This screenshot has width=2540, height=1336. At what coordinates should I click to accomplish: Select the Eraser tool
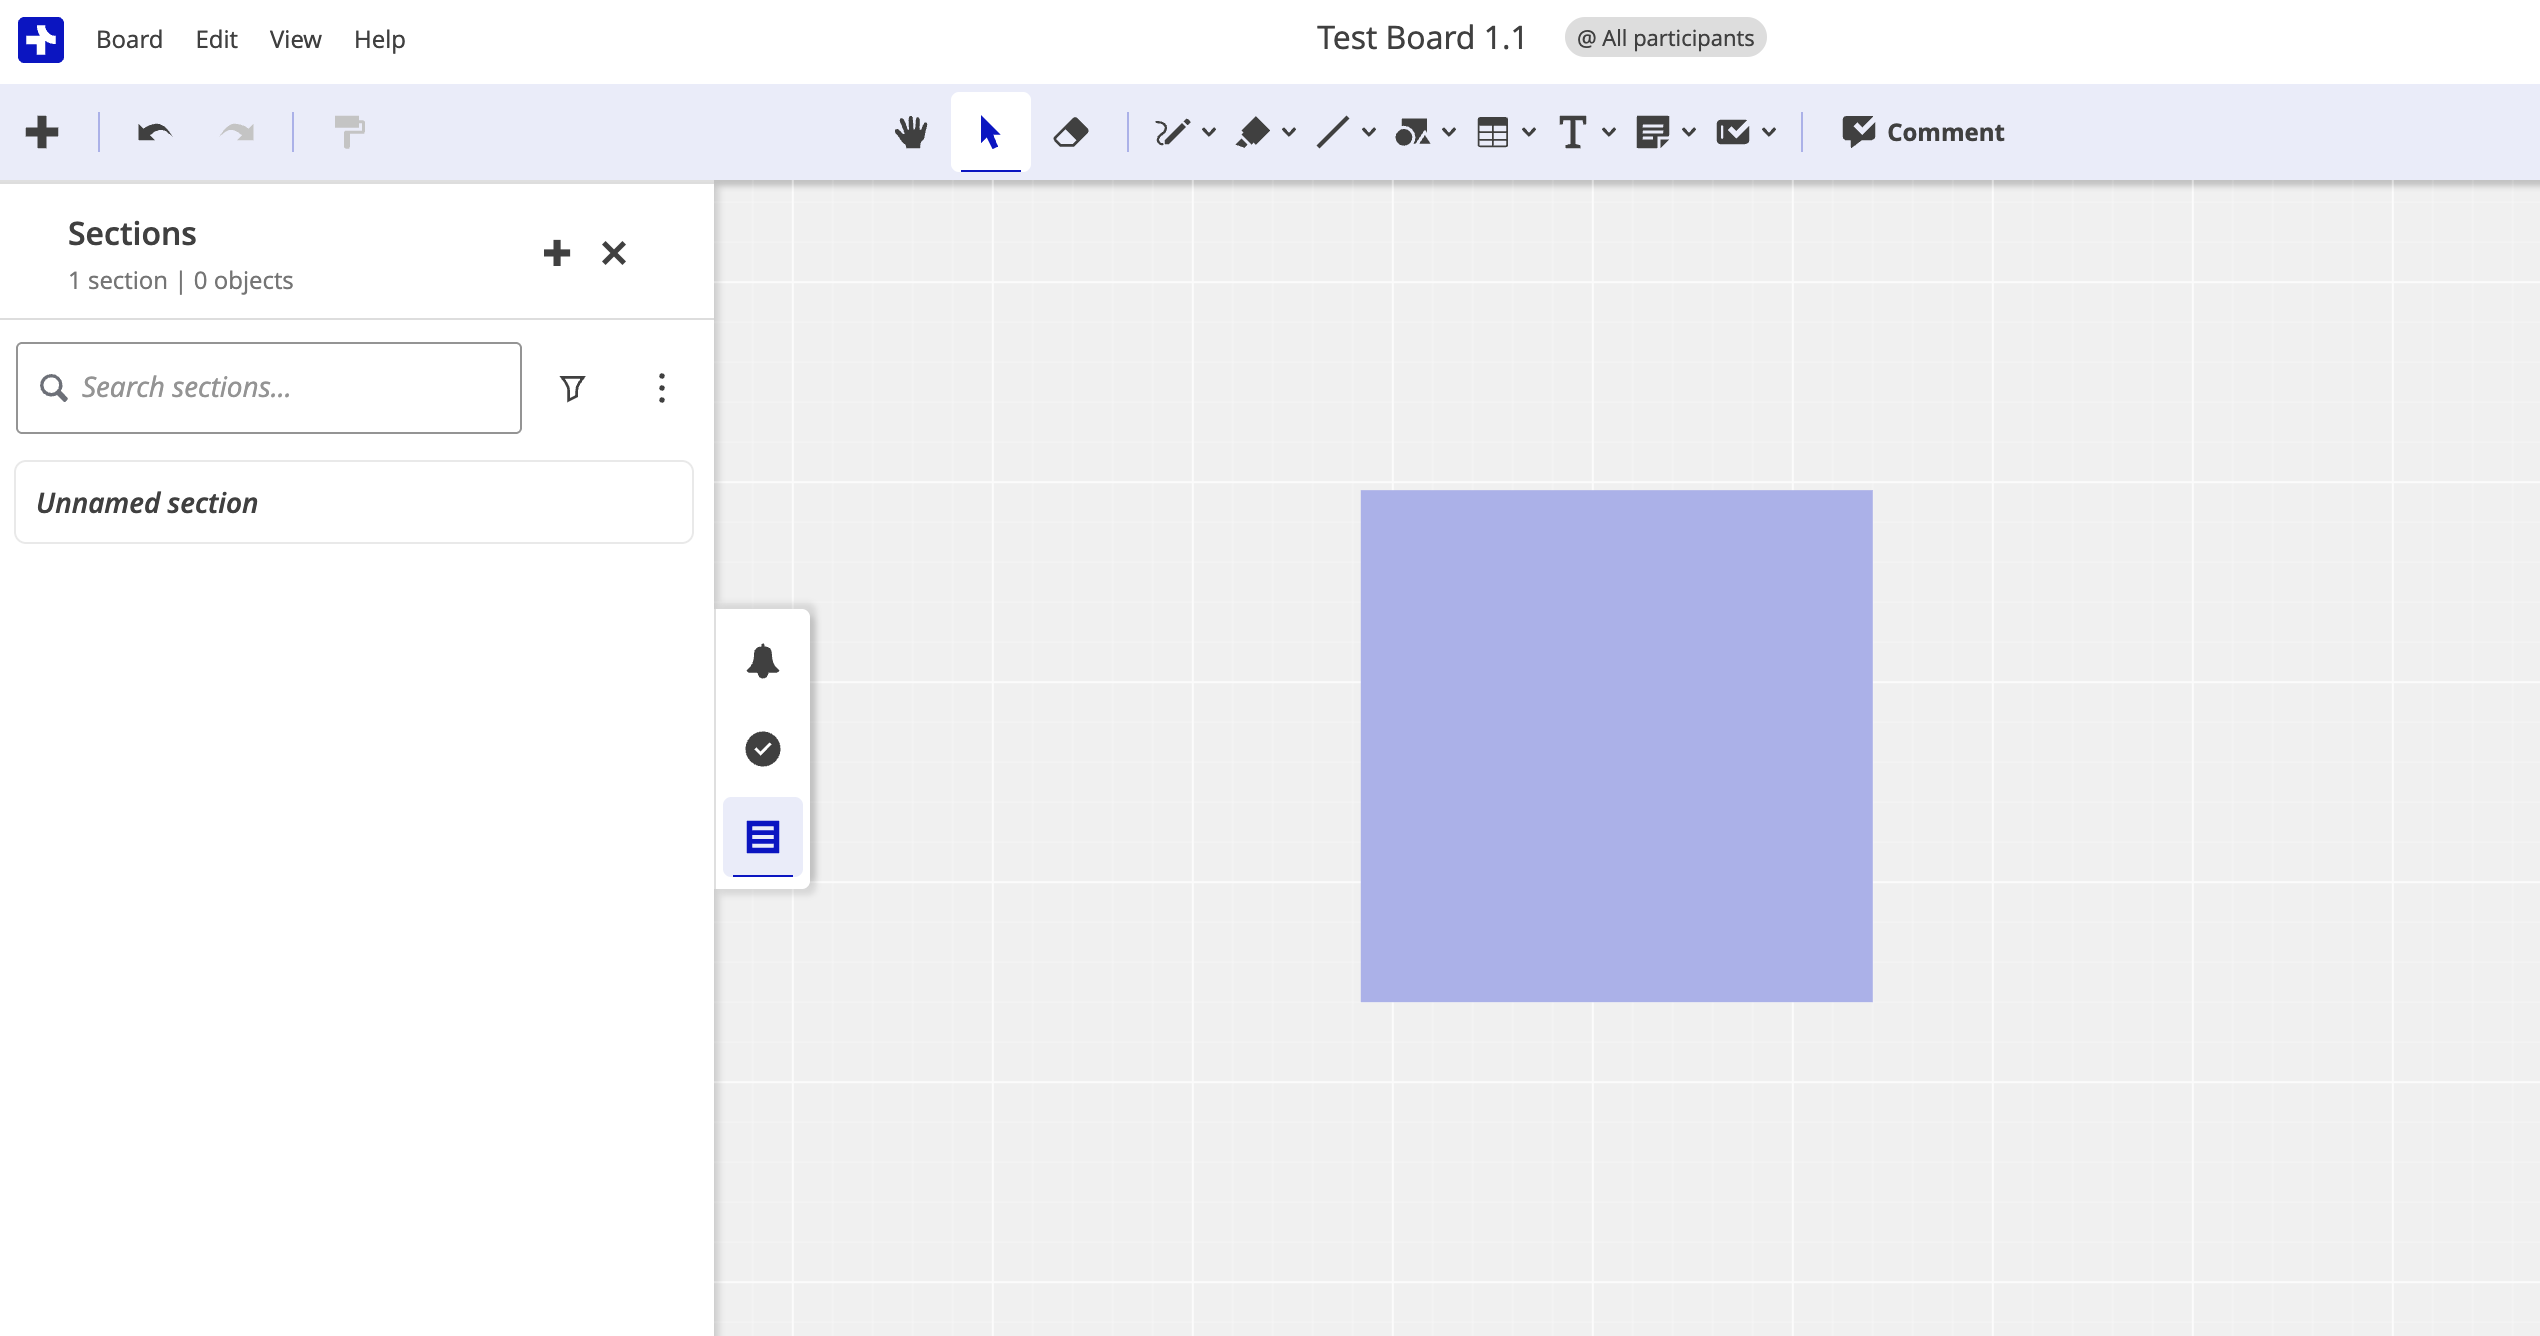[1071, 132]
